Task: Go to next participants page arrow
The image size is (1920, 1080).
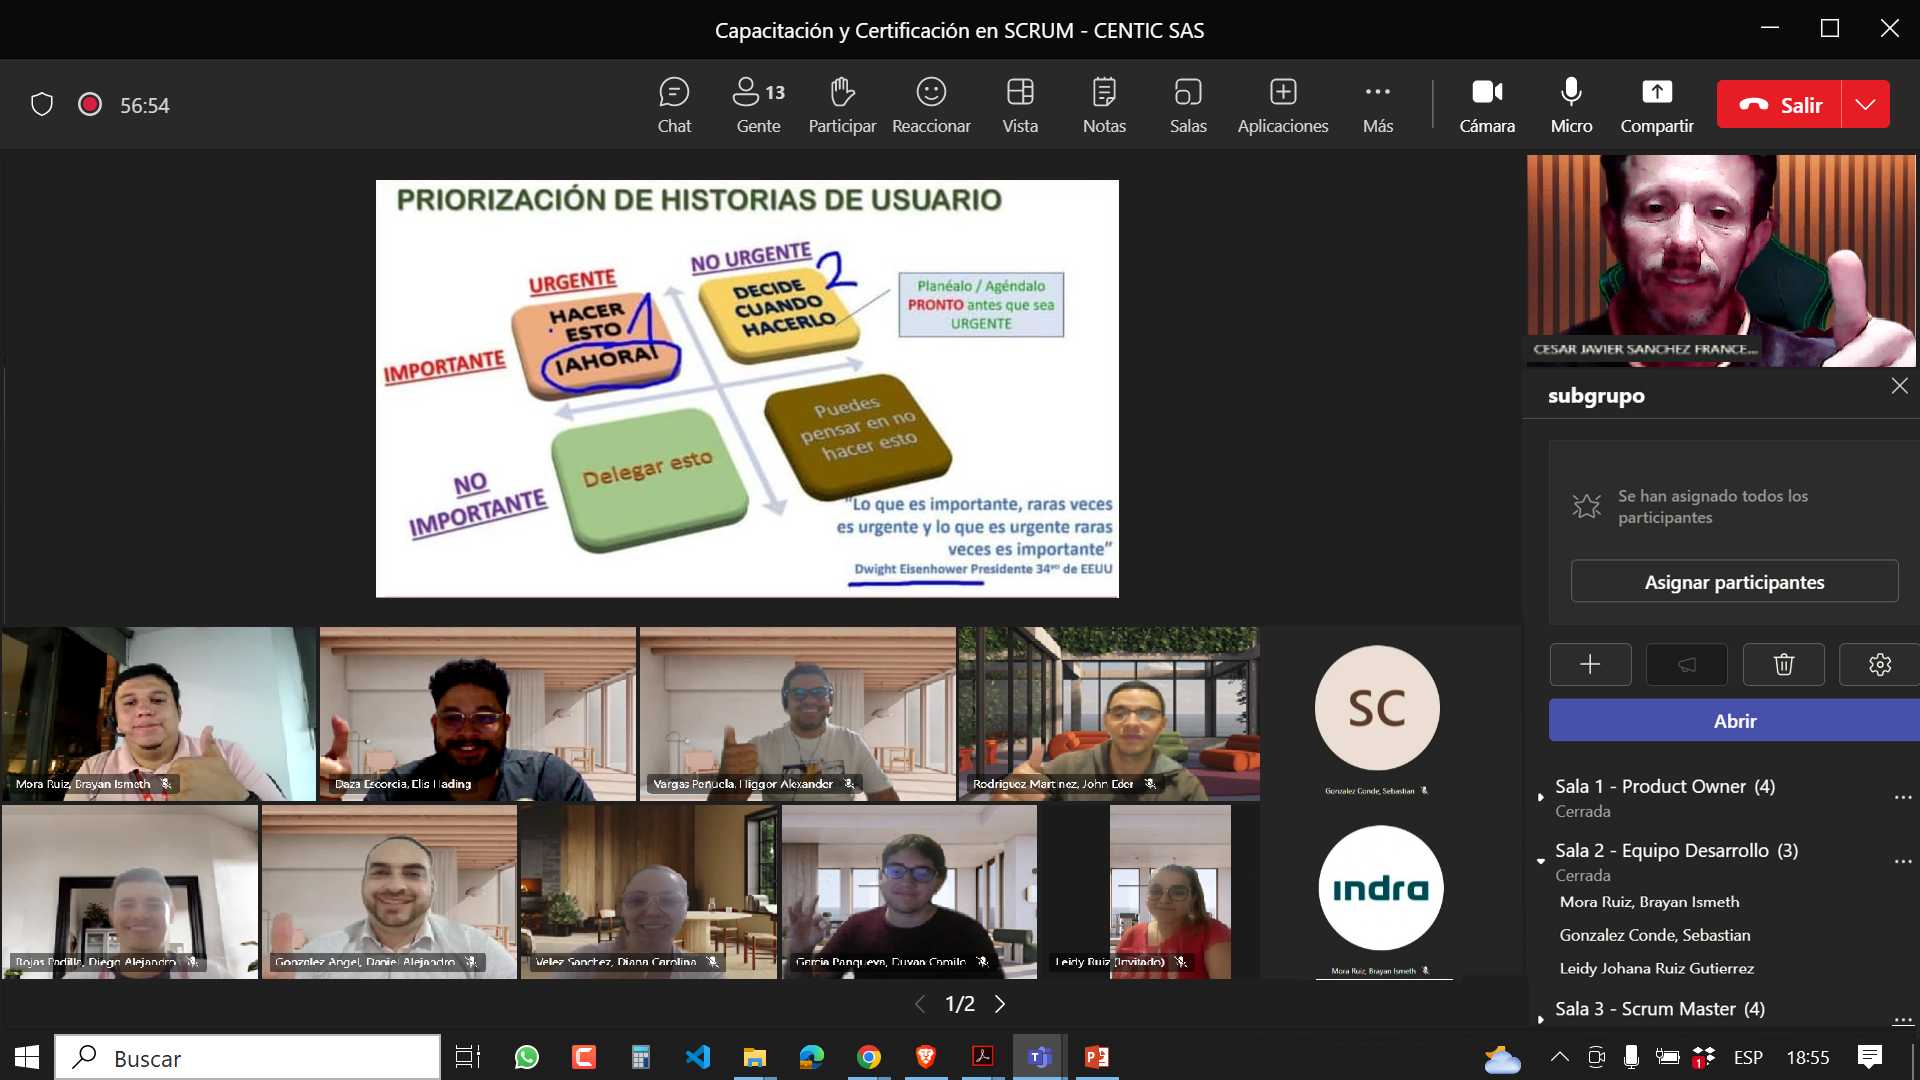Action: point(1000,1003)
